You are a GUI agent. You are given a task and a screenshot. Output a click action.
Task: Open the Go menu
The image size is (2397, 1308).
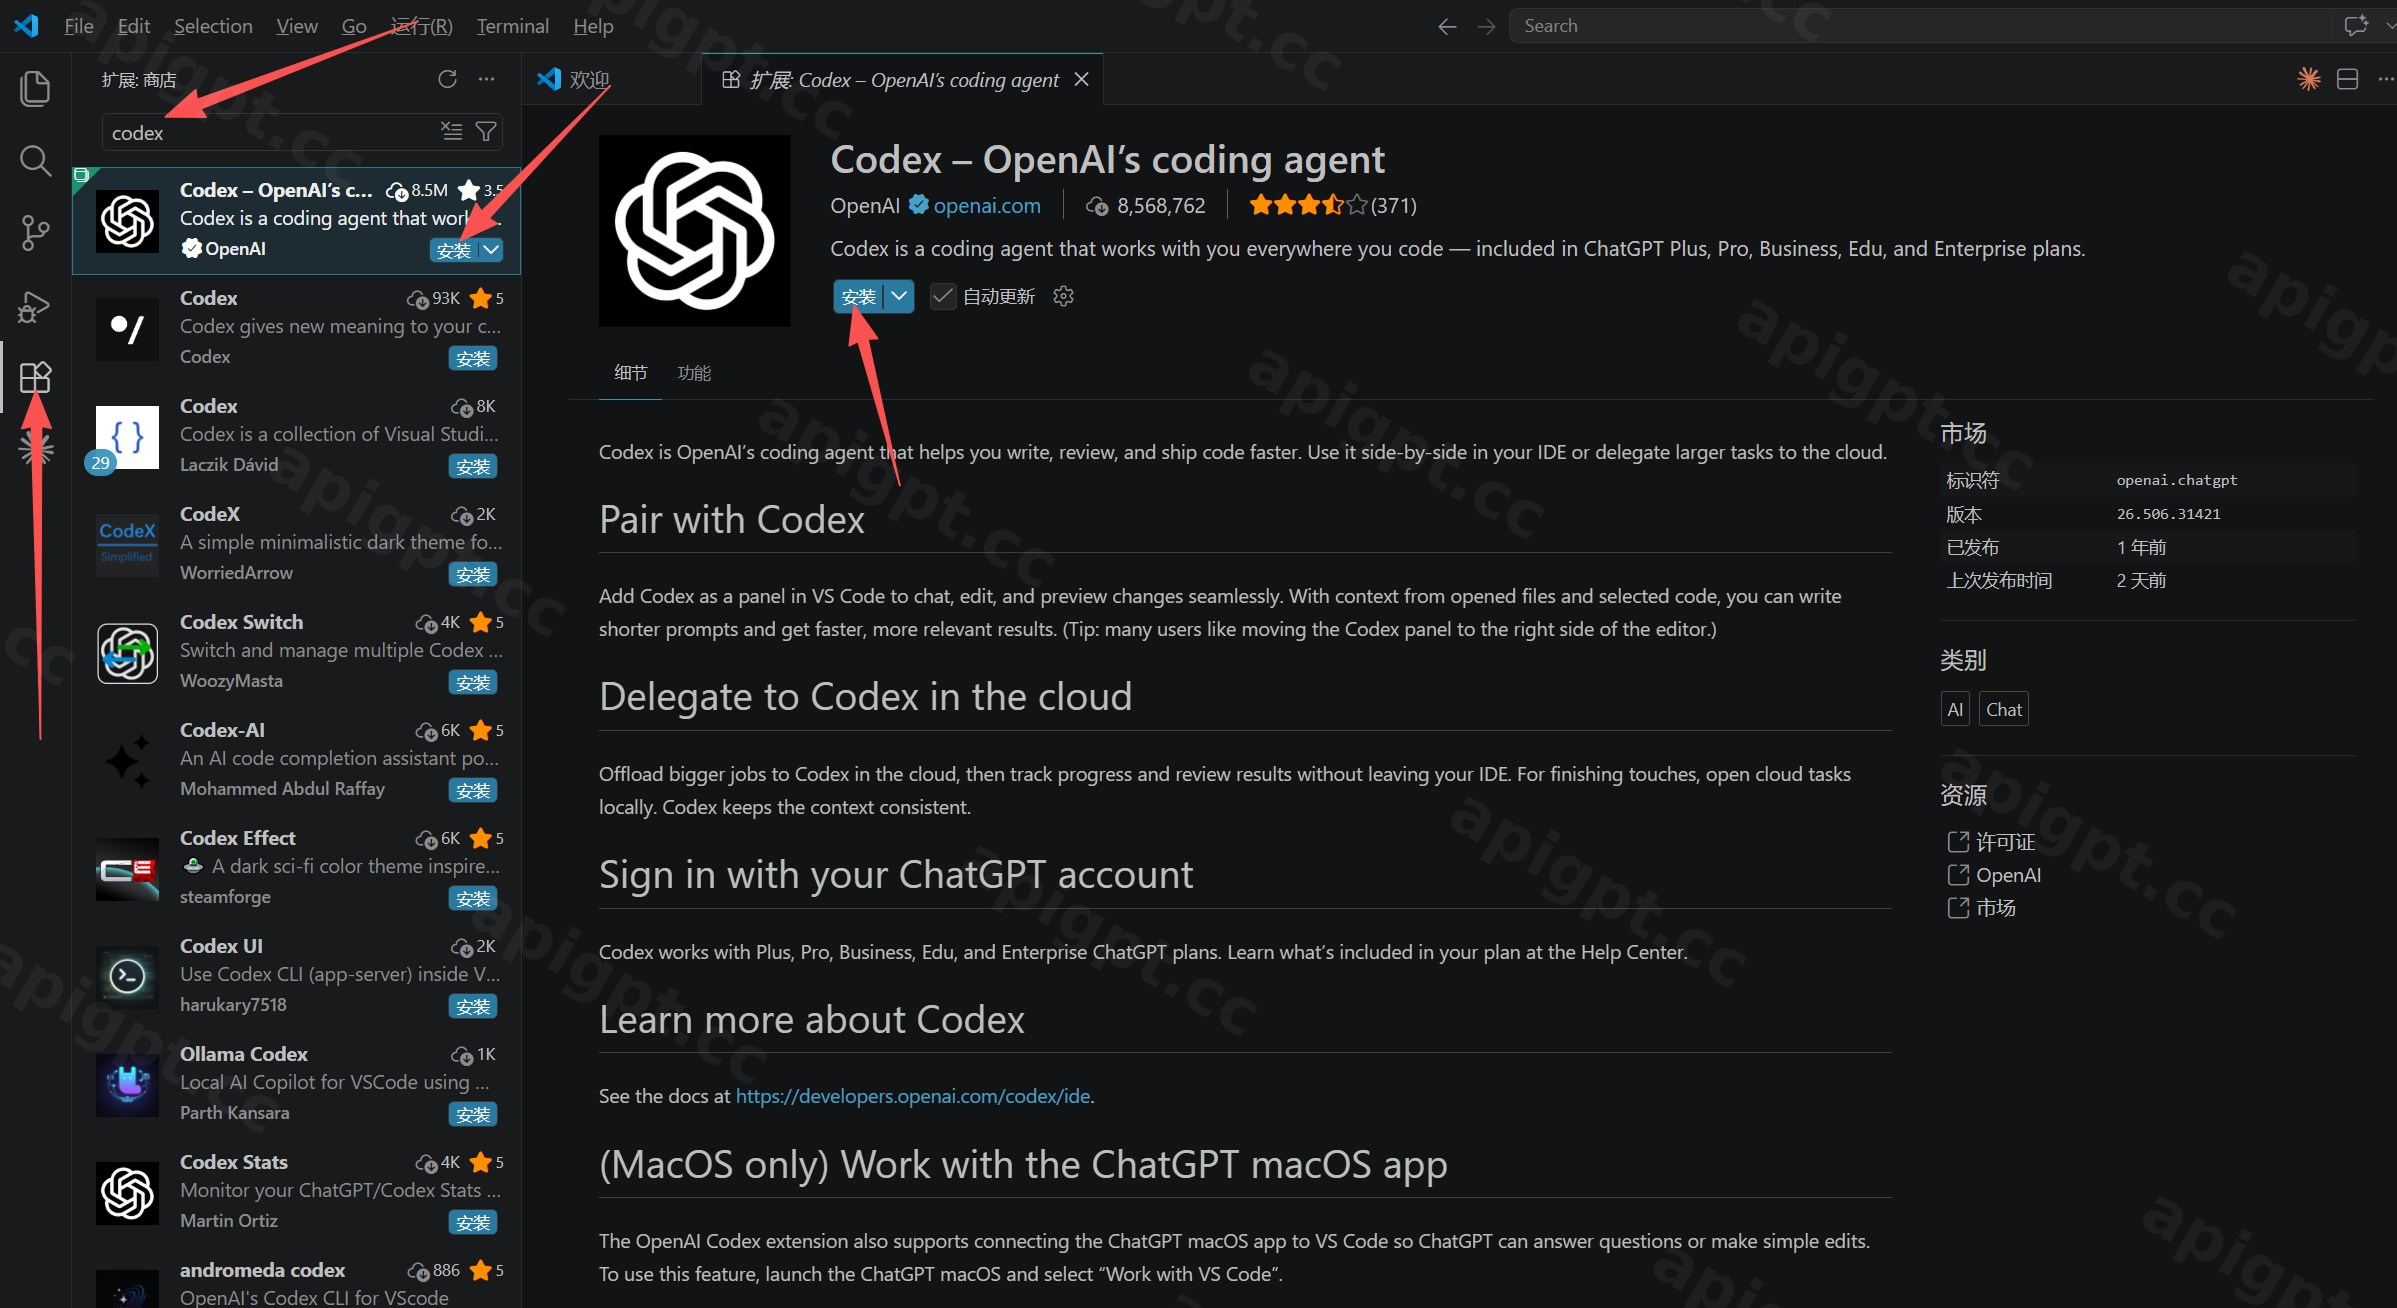pos(354,26)
